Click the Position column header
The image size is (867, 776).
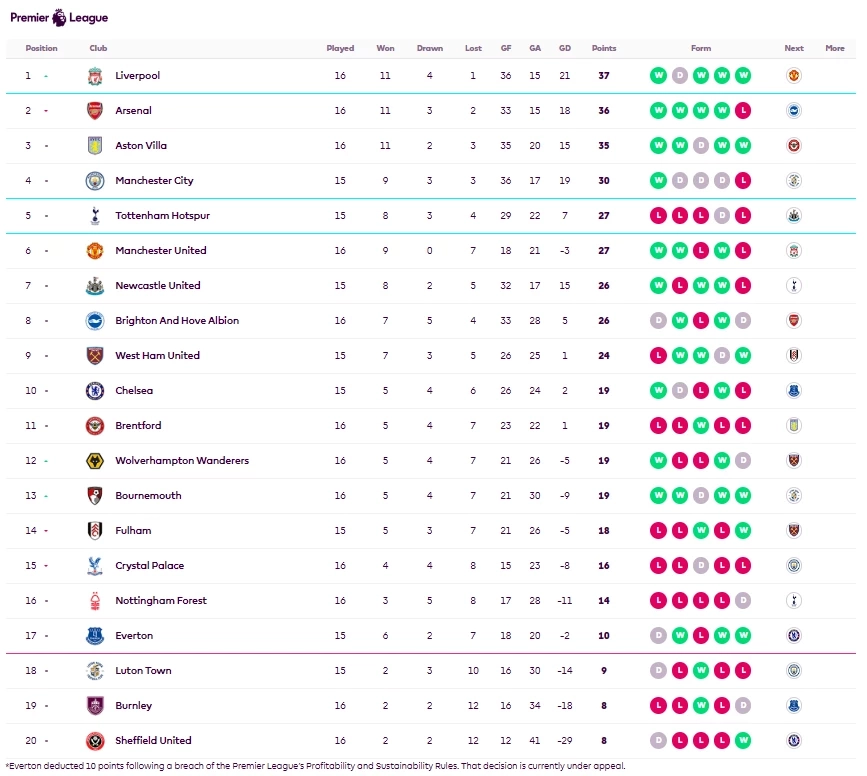(x=42, y=48)
